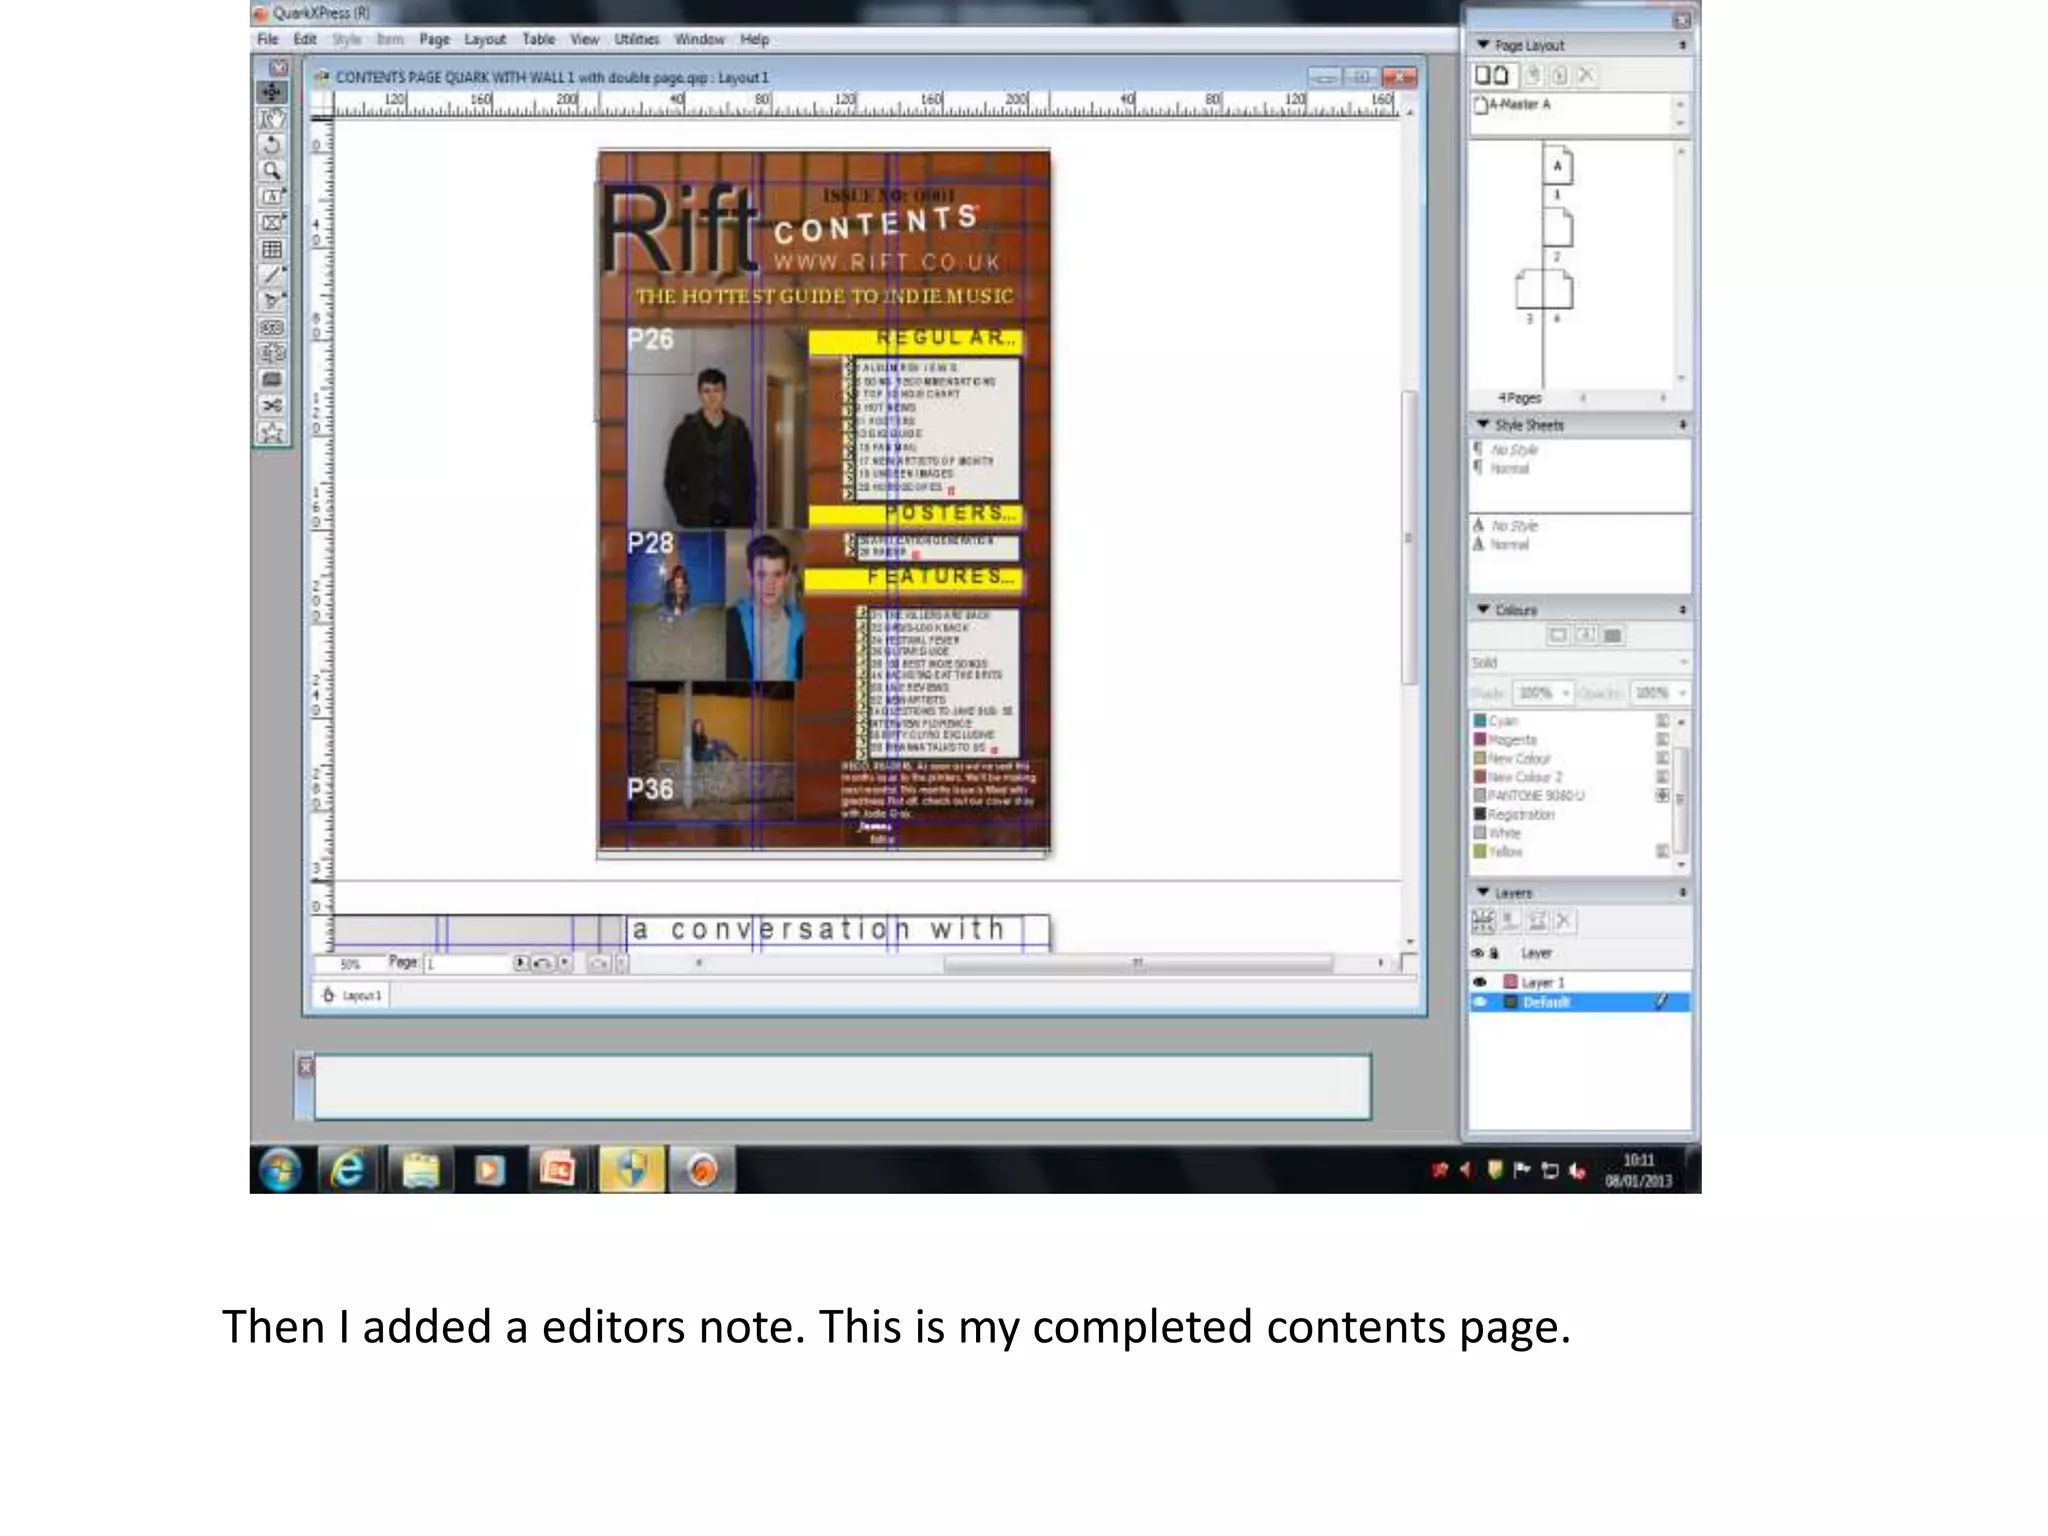Screen dimensions: 2048x1536
Task: Open Internet Explorer from taskbar
Action: 347,1170
